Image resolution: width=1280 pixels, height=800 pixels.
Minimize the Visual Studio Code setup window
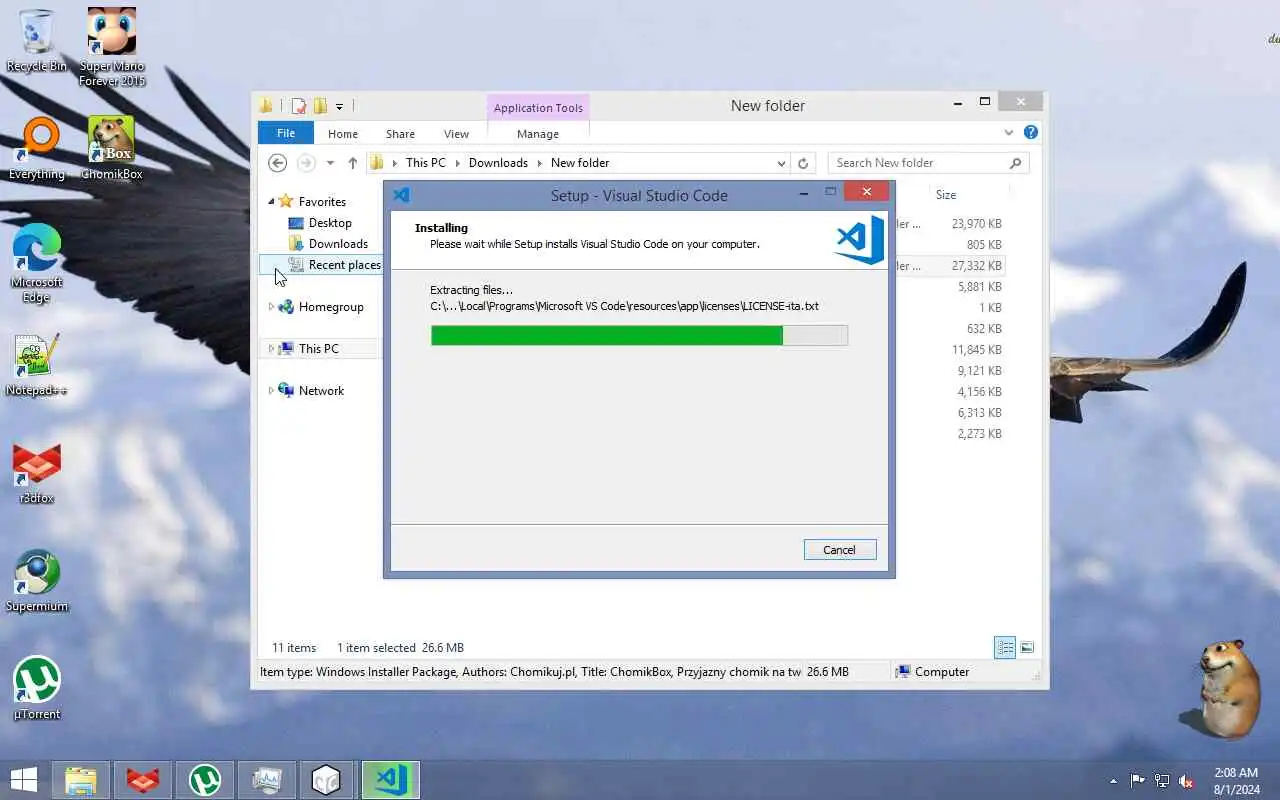click(x=802, y=192)
